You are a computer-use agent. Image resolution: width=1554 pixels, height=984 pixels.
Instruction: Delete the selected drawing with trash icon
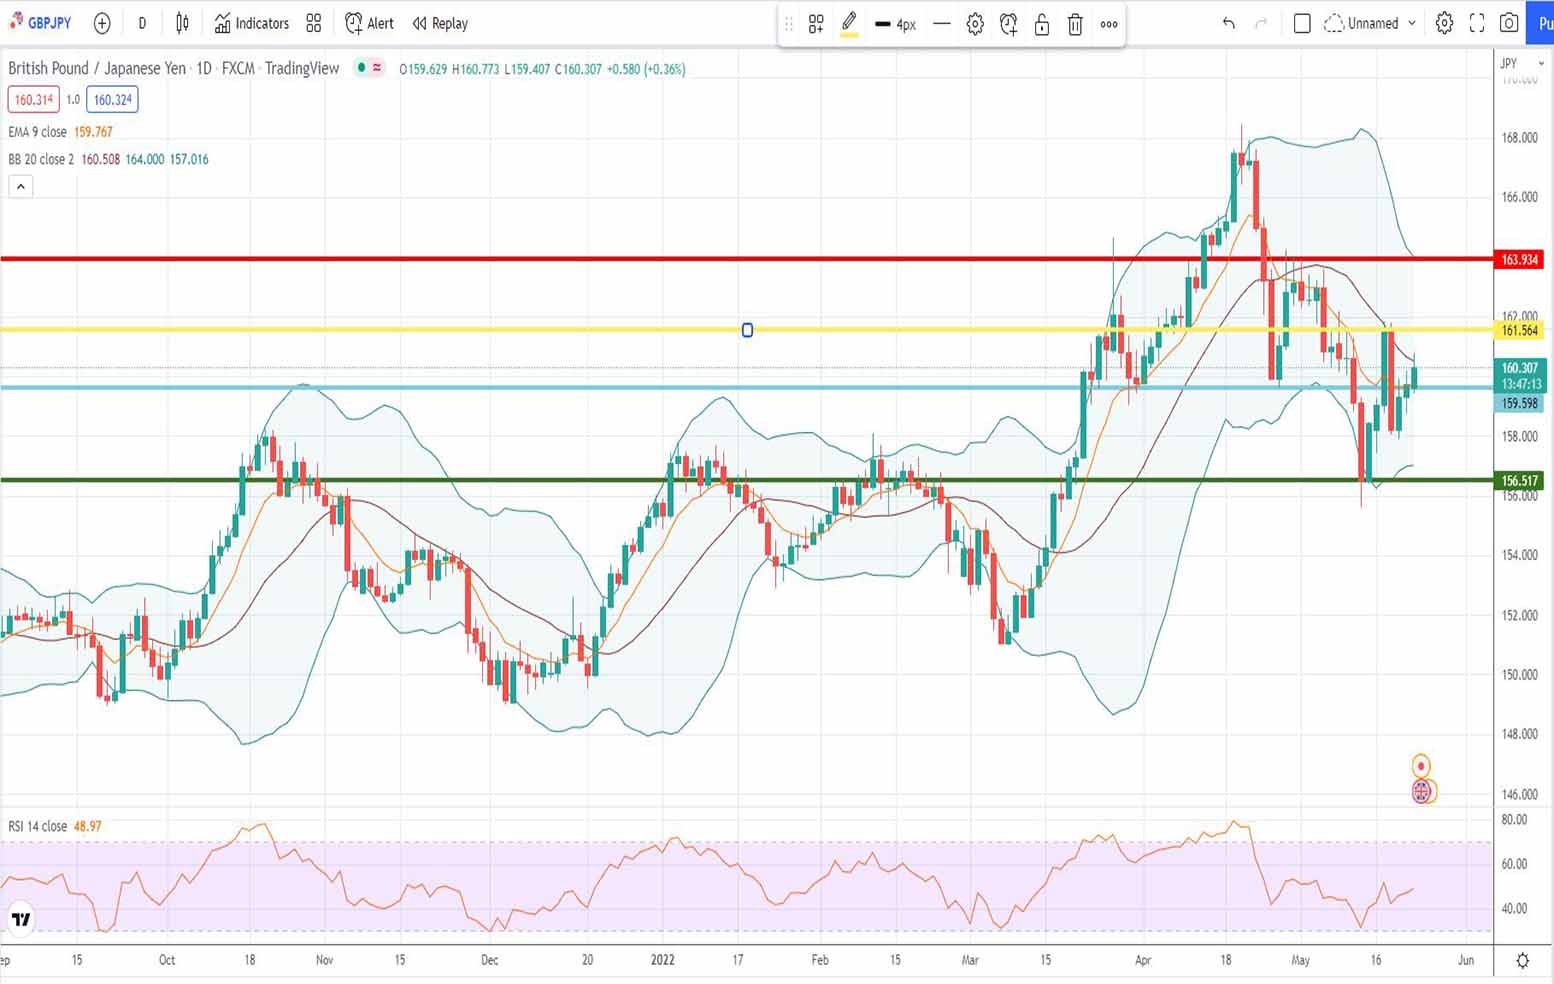[1075, 24]
